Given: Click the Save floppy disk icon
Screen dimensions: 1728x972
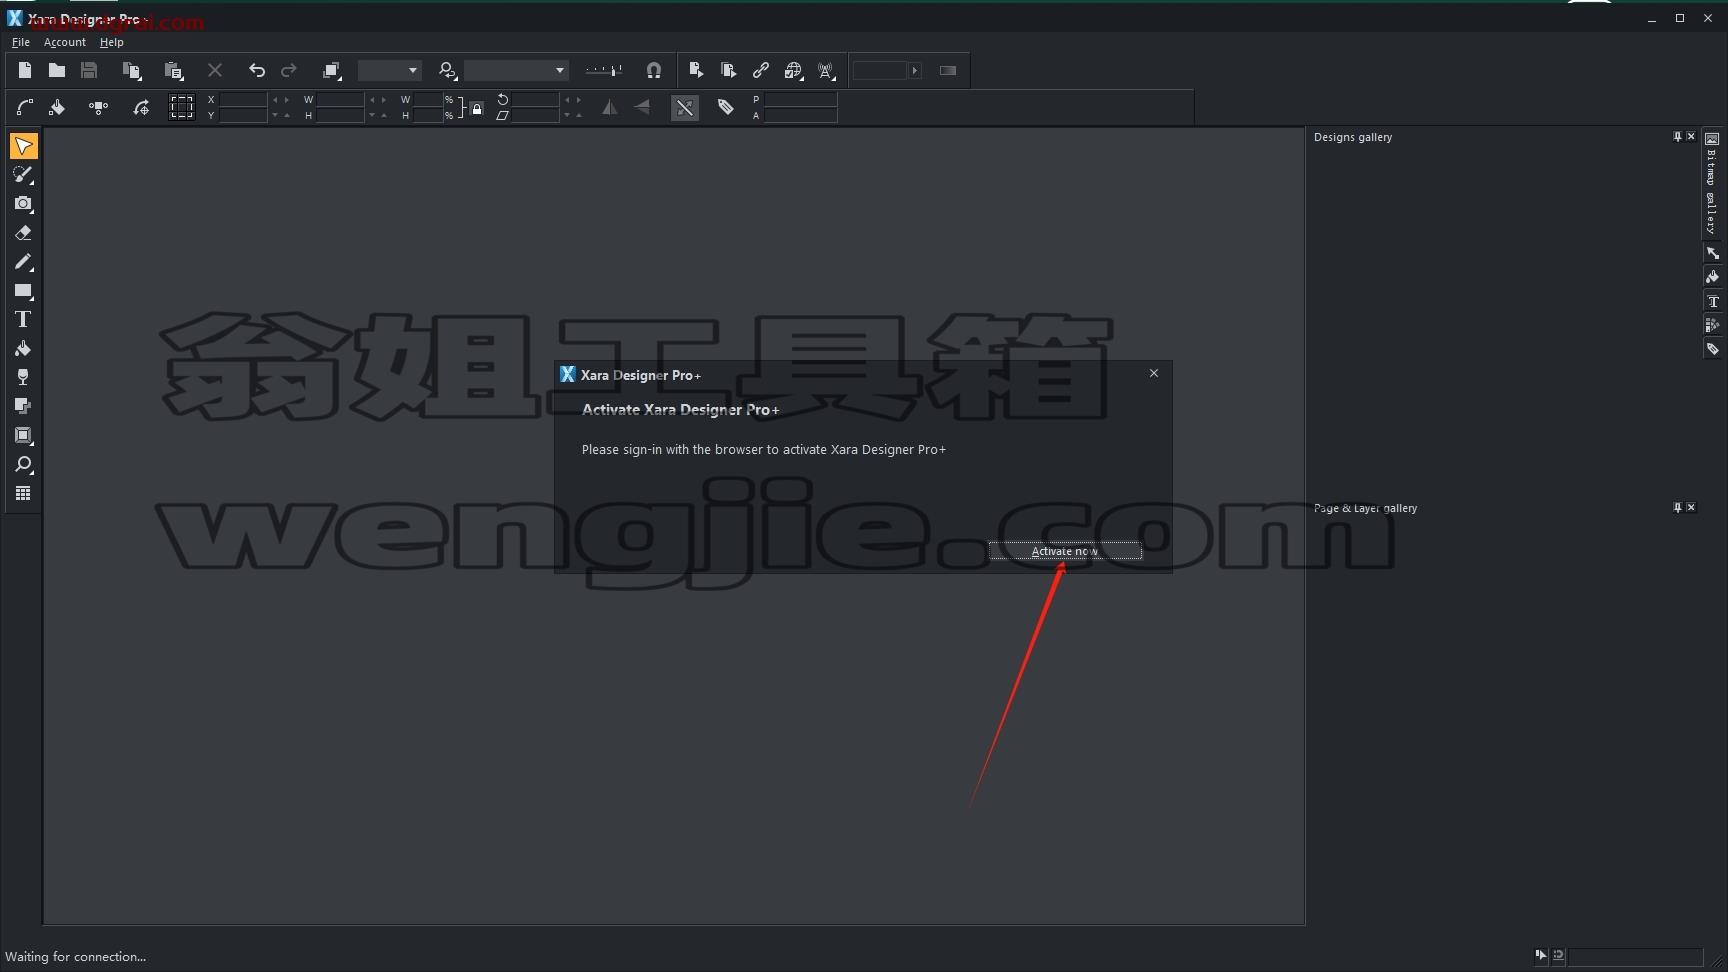Looking at the screenshot, I should [89, 70].
